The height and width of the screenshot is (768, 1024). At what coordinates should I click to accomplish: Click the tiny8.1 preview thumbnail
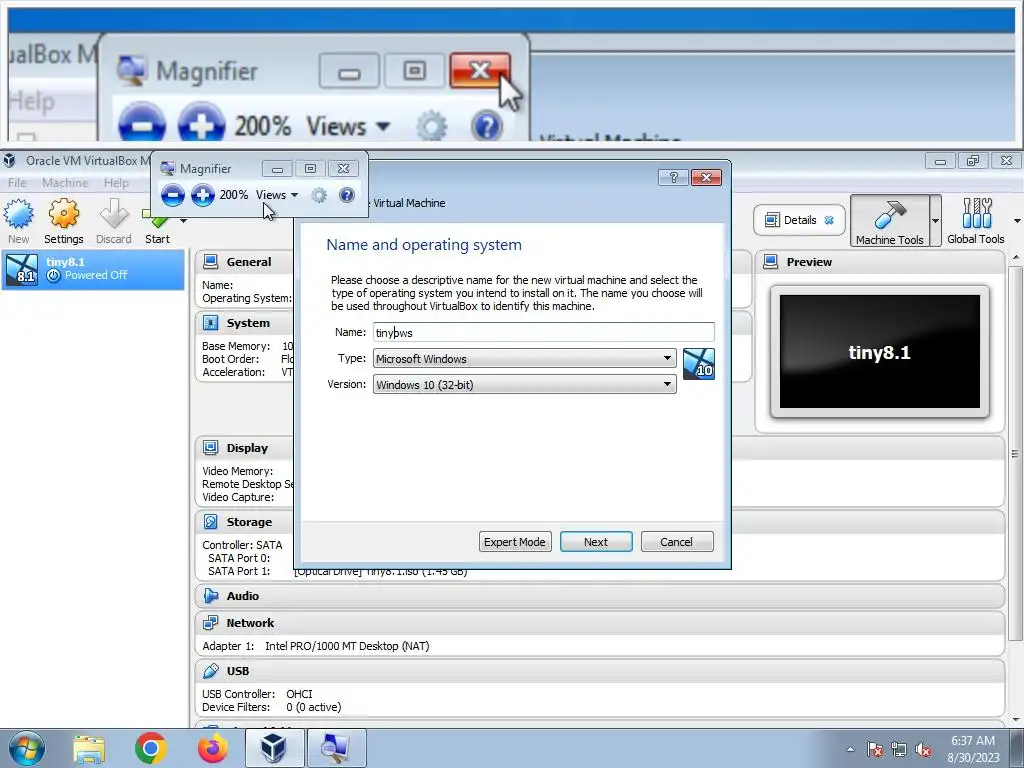[x=880, y=351]
